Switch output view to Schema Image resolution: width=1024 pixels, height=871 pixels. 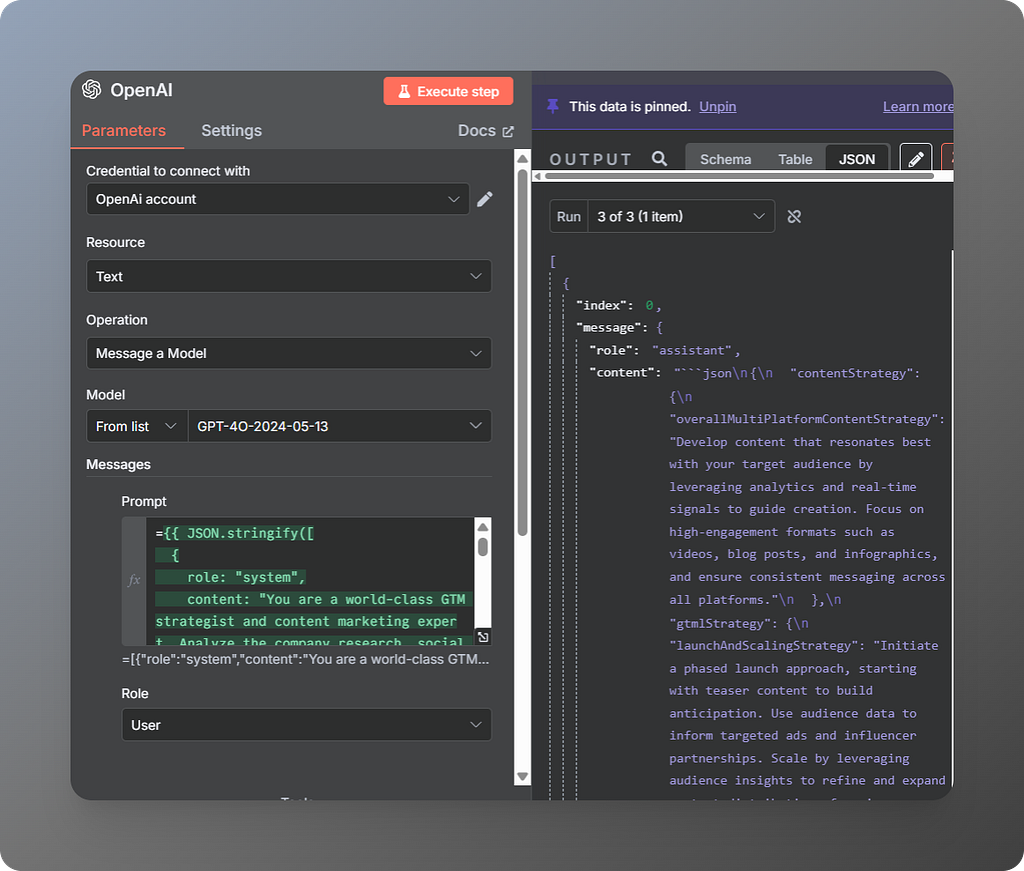[725, 159]
